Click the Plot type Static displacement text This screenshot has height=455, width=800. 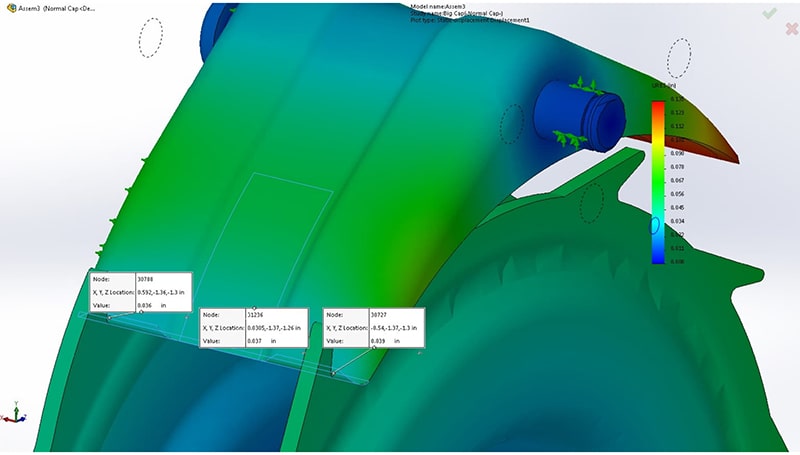(470, 20)
